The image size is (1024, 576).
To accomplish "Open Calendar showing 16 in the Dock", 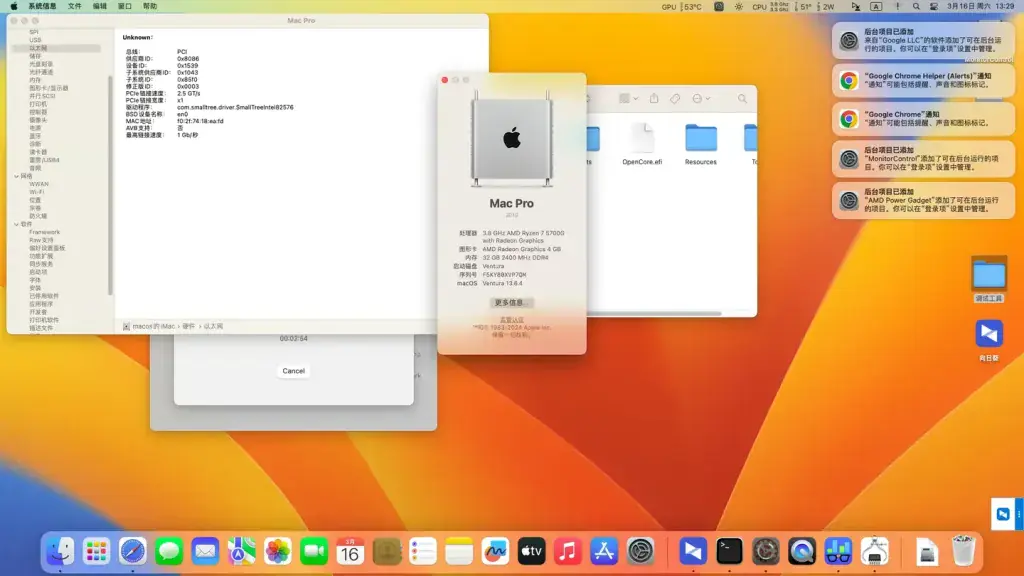I will click(350, 552).
